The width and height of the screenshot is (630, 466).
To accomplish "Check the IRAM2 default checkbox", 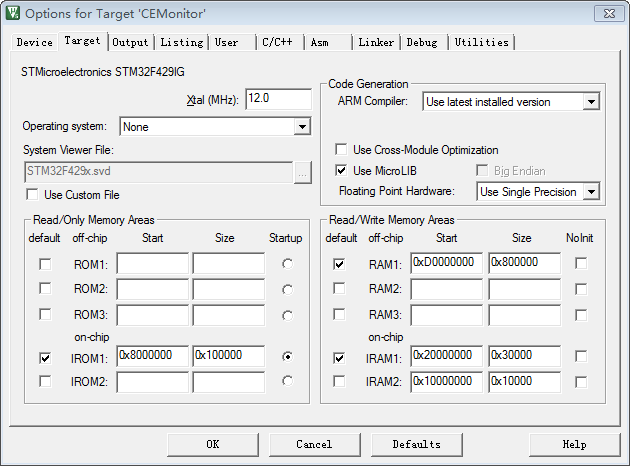I will coord(339,381).
